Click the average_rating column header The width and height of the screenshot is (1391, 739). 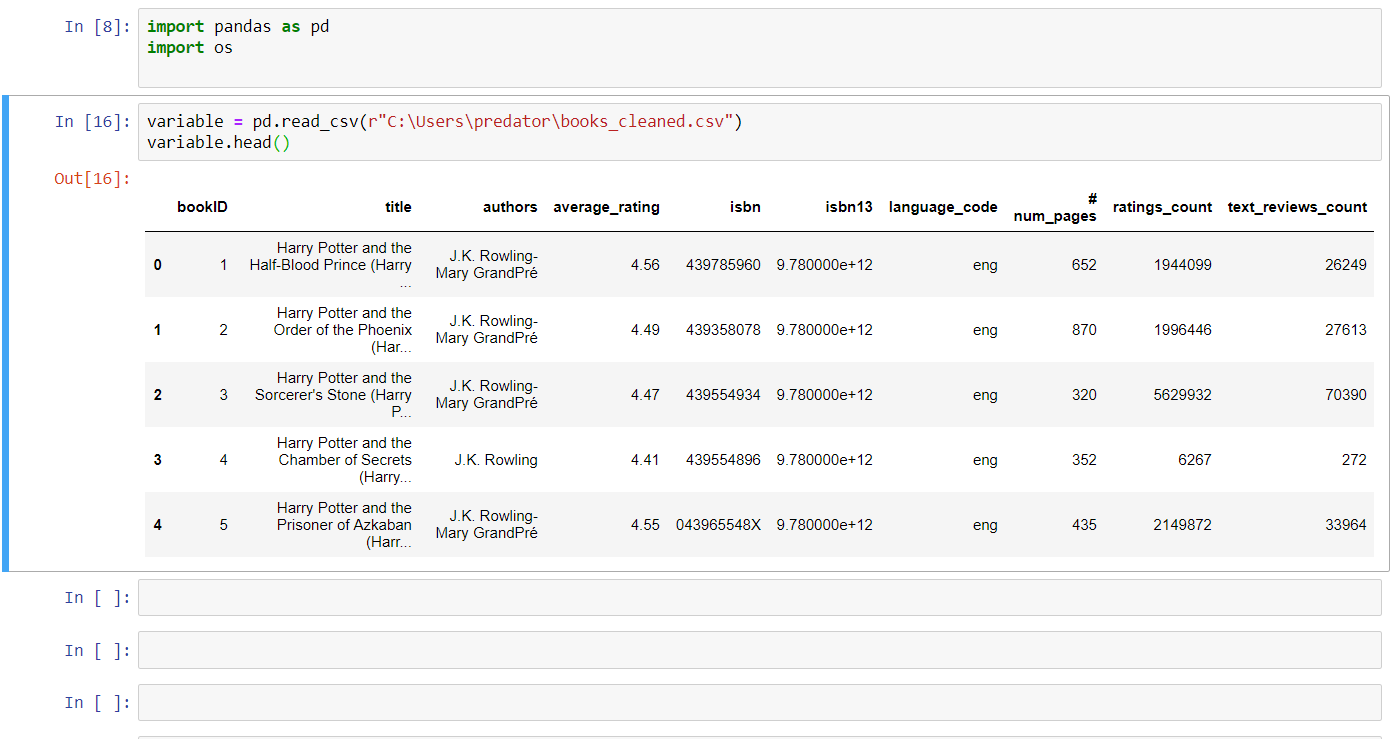(x=606, y=207)
